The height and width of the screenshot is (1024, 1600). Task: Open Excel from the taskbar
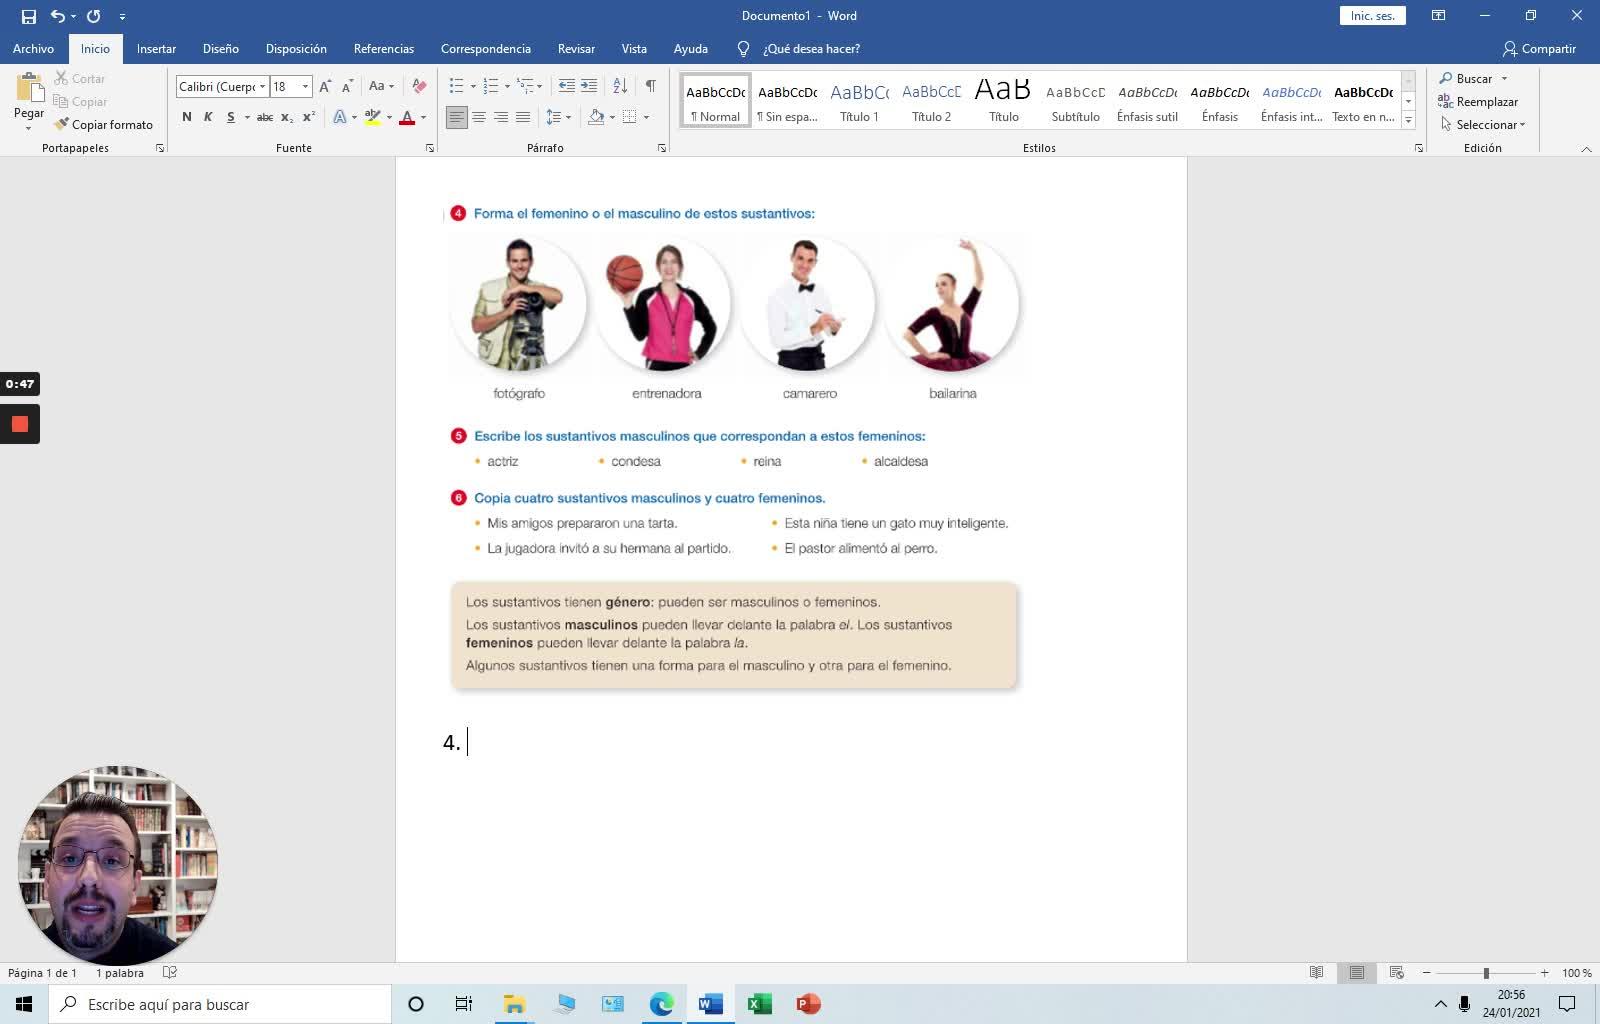759,1004
